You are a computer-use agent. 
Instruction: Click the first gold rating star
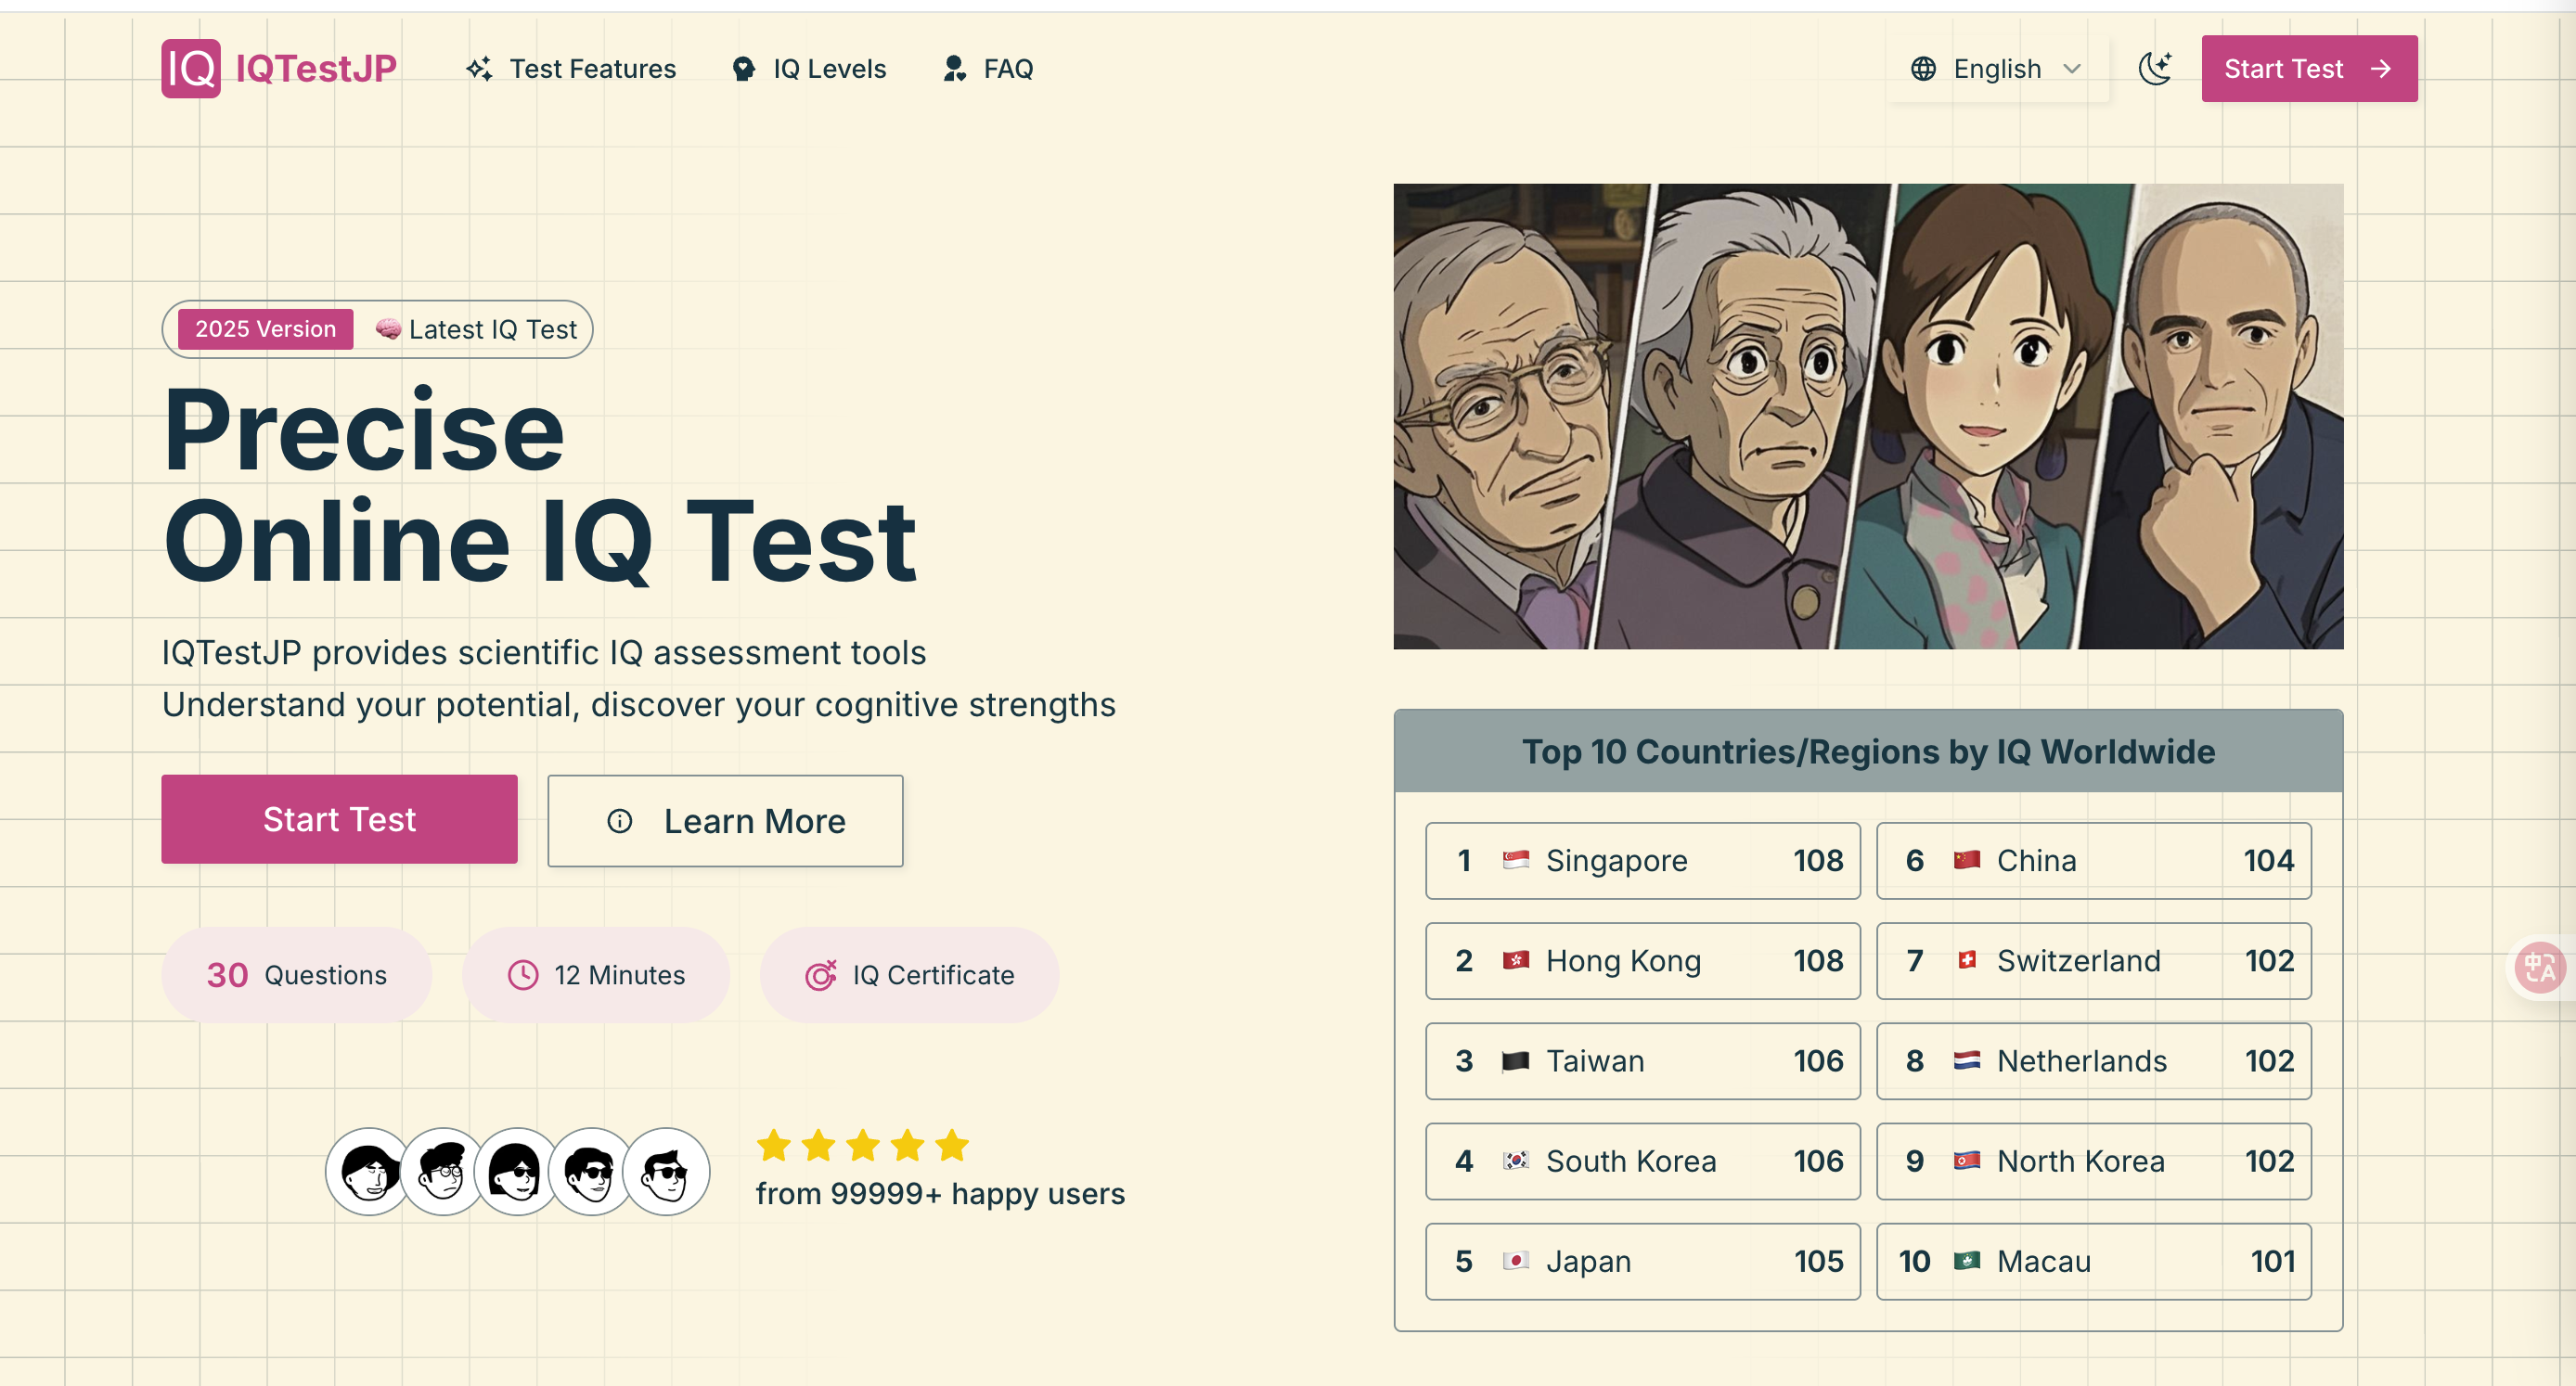(x=774, y=1146)
